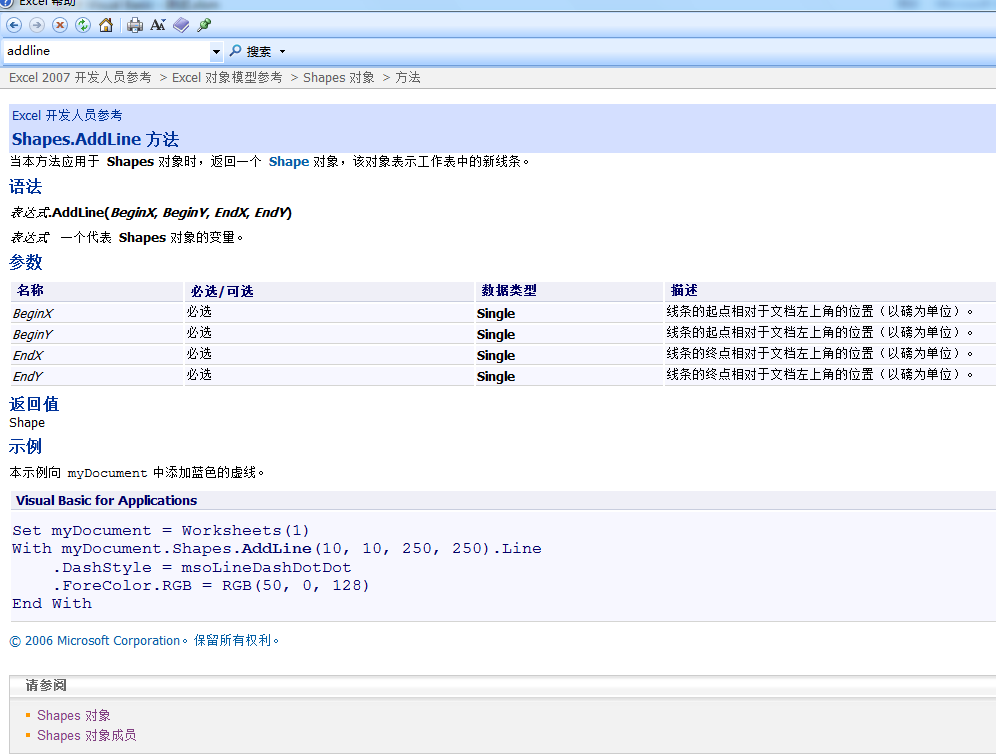Click the Print icon
996x755 pixels.
(x=135, y=25)
